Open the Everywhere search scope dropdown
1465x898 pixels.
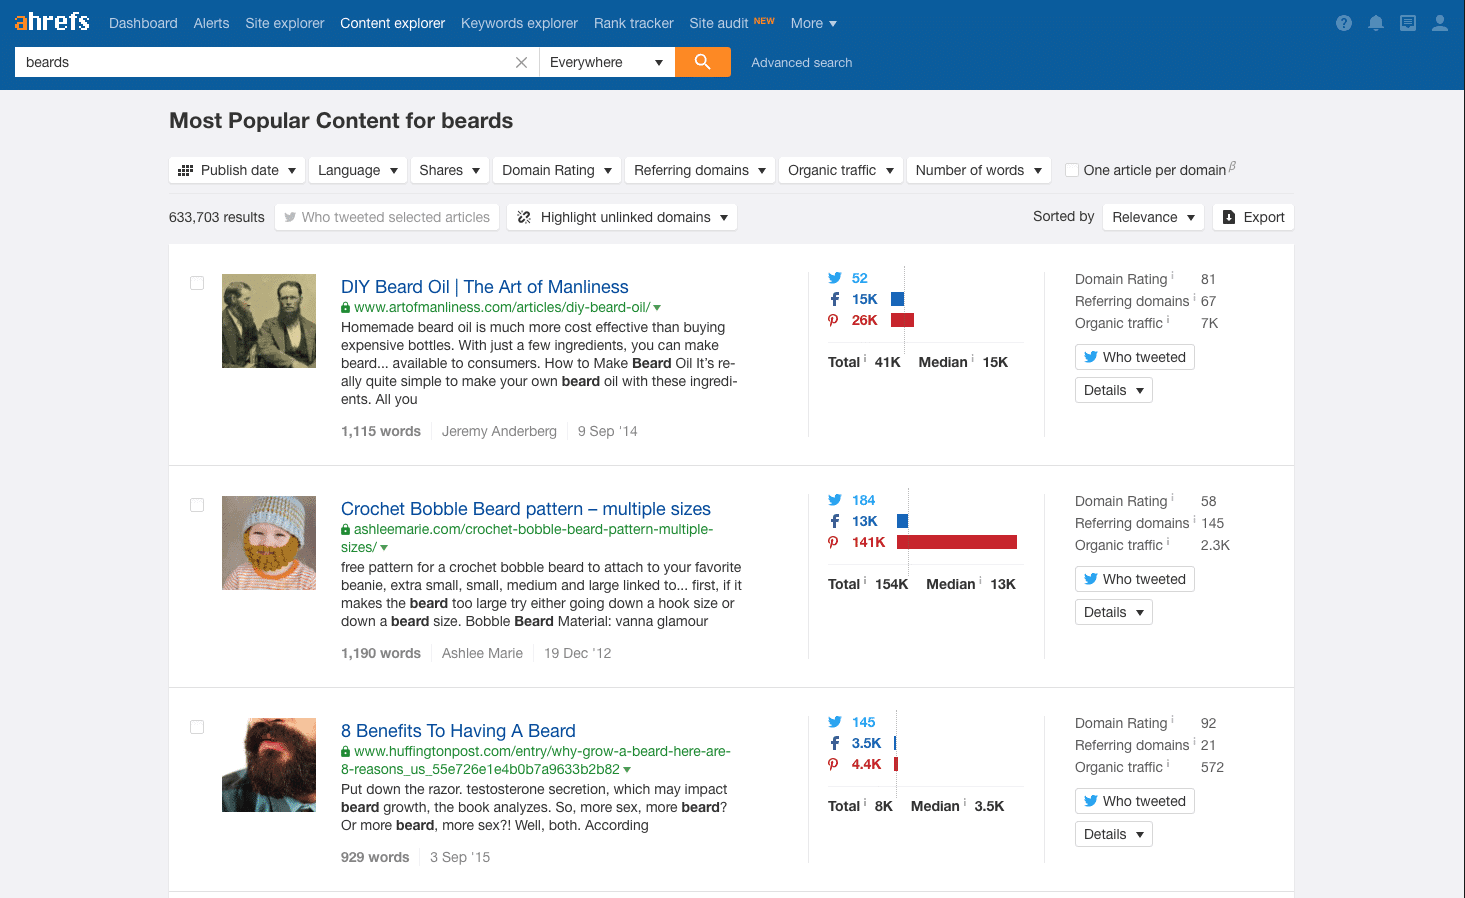pyautogui.click(x=606, y=62)
